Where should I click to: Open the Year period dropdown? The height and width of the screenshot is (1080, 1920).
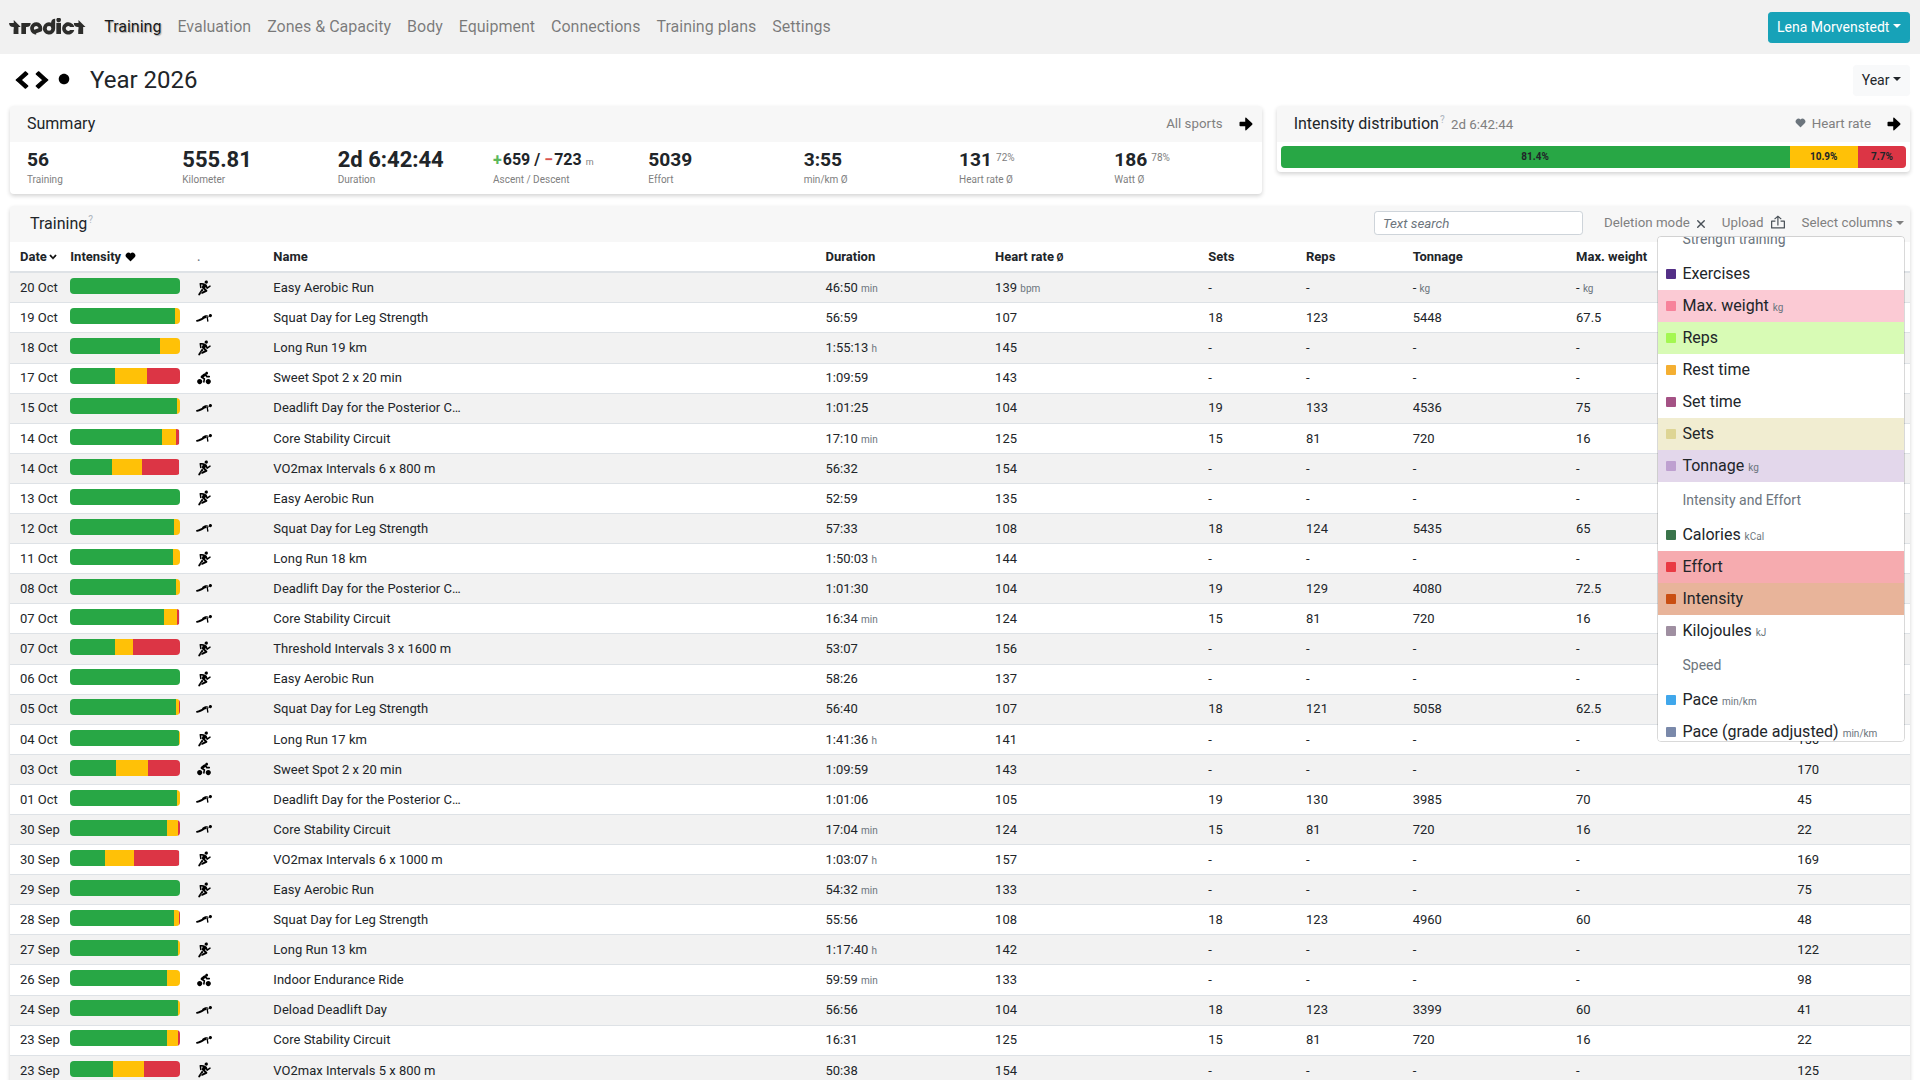point(1880,80)
